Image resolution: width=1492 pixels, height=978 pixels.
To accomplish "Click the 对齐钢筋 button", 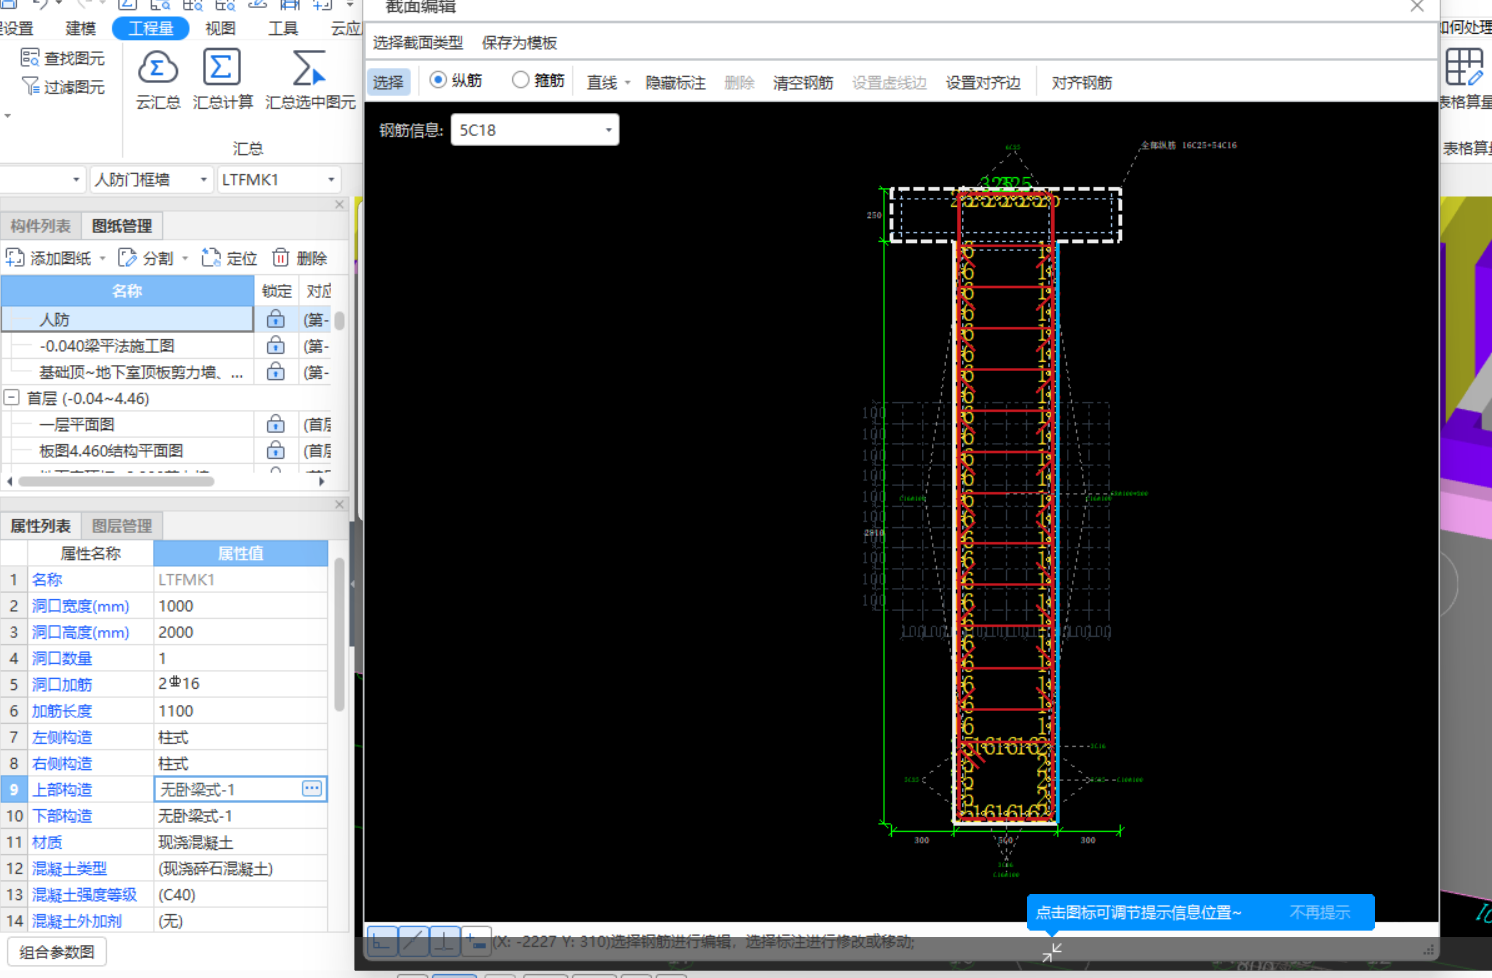I will [x=1081, y=83].
